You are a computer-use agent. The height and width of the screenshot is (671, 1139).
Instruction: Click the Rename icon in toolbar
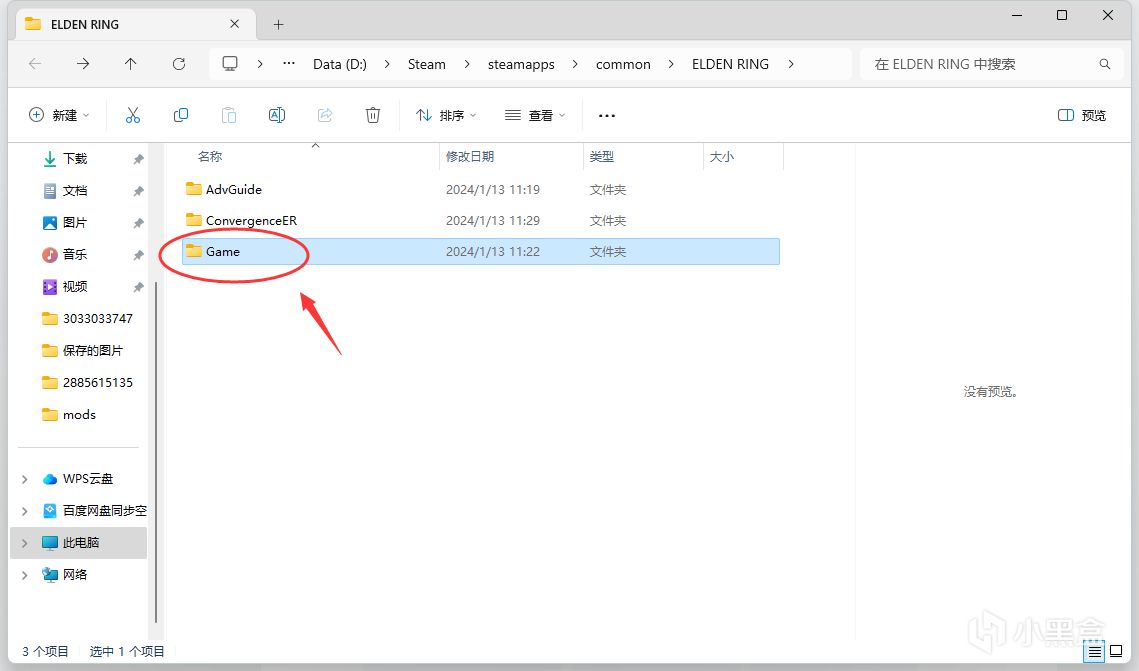277,115
